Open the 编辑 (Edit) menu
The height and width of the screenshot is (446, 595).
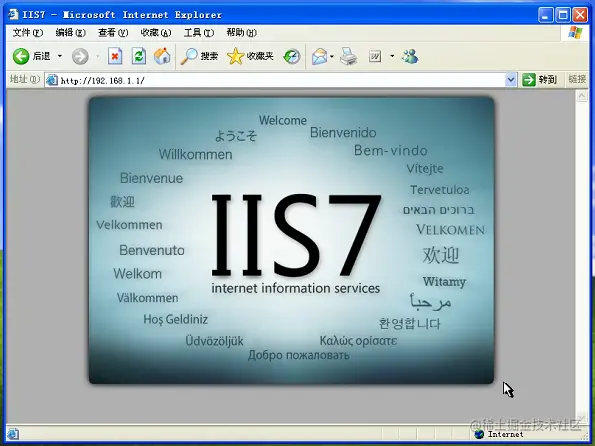71,33
